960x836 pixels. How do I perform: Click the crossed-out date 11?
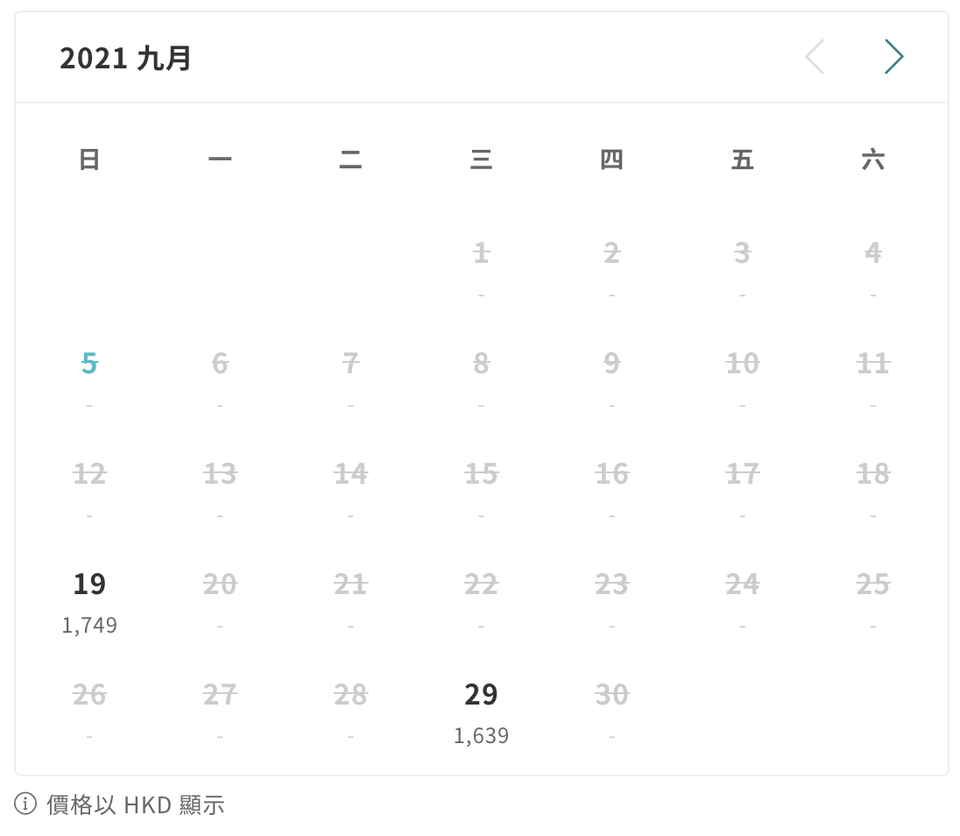coord(873,364)
